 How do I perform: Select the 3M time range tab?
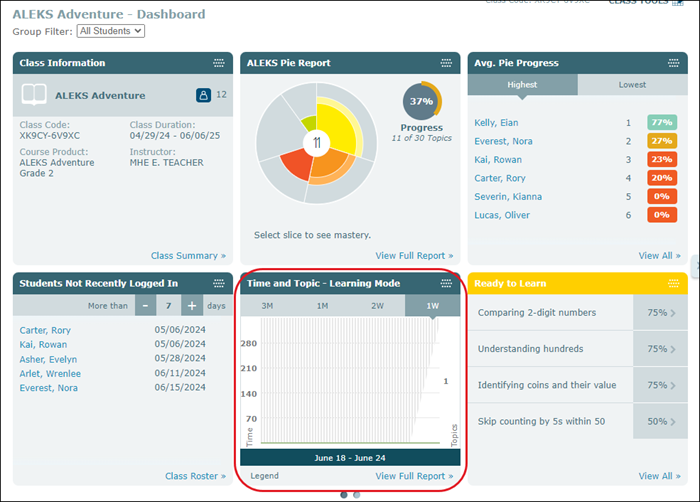click(x=268, y=306)
